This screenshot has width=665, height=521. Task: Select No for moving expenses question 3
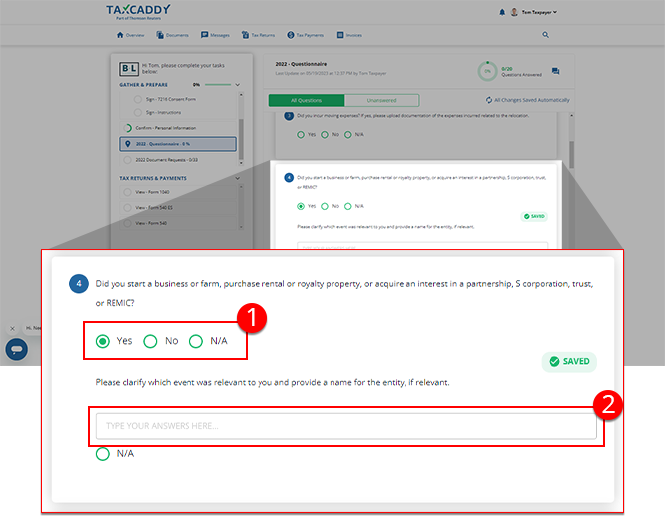[x=325, y=135]
